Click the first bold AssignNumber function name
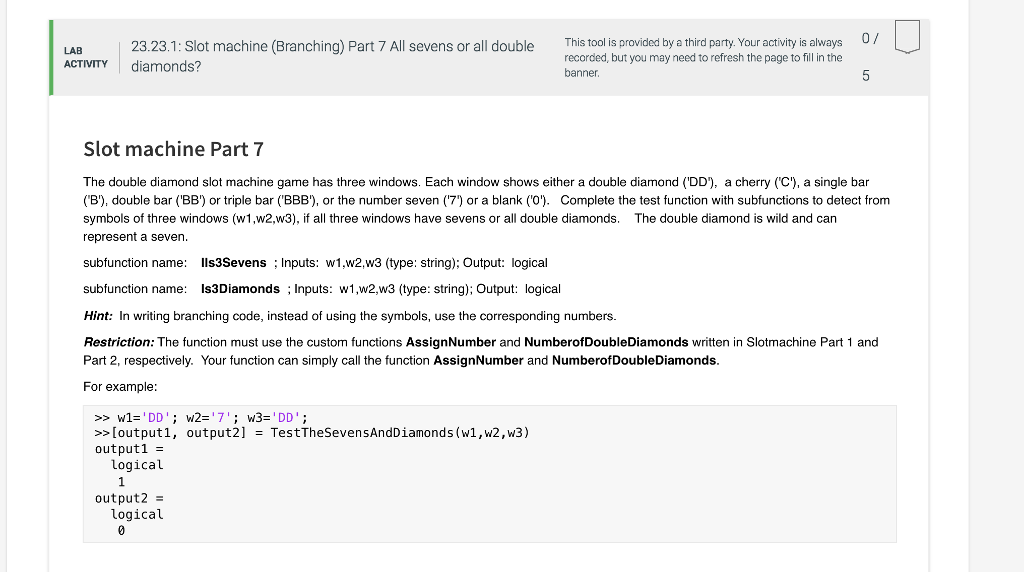The width and height of the screenshot is (1024, 572). [x=450, y=342]
